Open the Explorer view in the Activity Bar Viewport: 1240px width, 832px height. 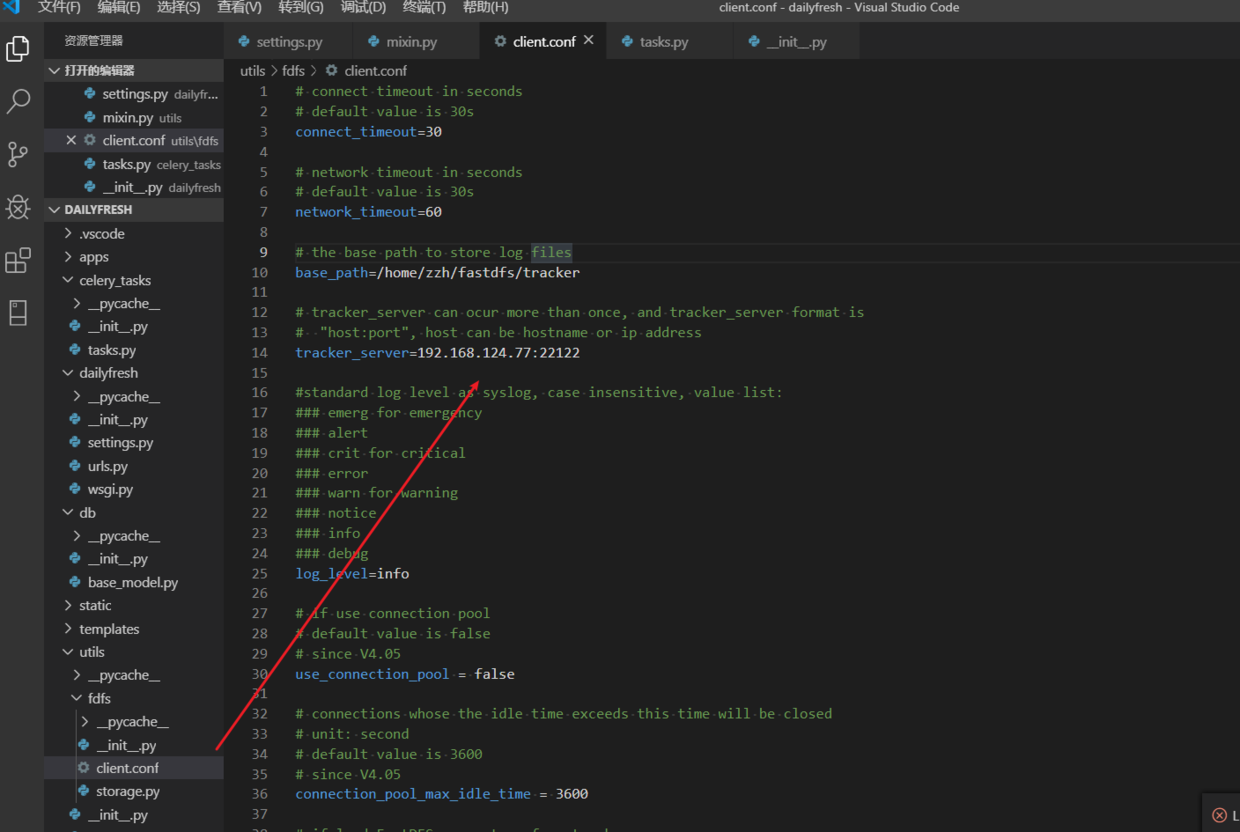pyautogui.click(x=18, y=48)
